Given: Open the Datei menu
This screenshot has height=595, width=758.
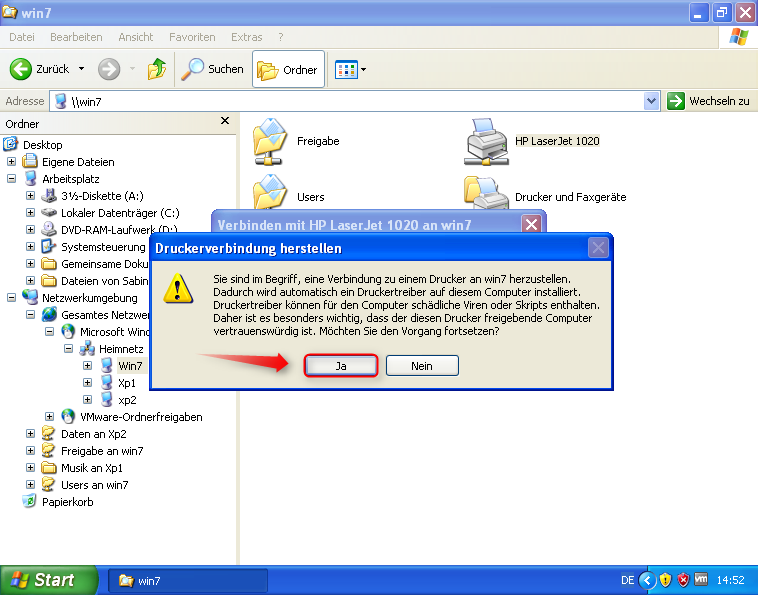Looking at the screenshot, I should pyautogui.click(x=22, y=37).
